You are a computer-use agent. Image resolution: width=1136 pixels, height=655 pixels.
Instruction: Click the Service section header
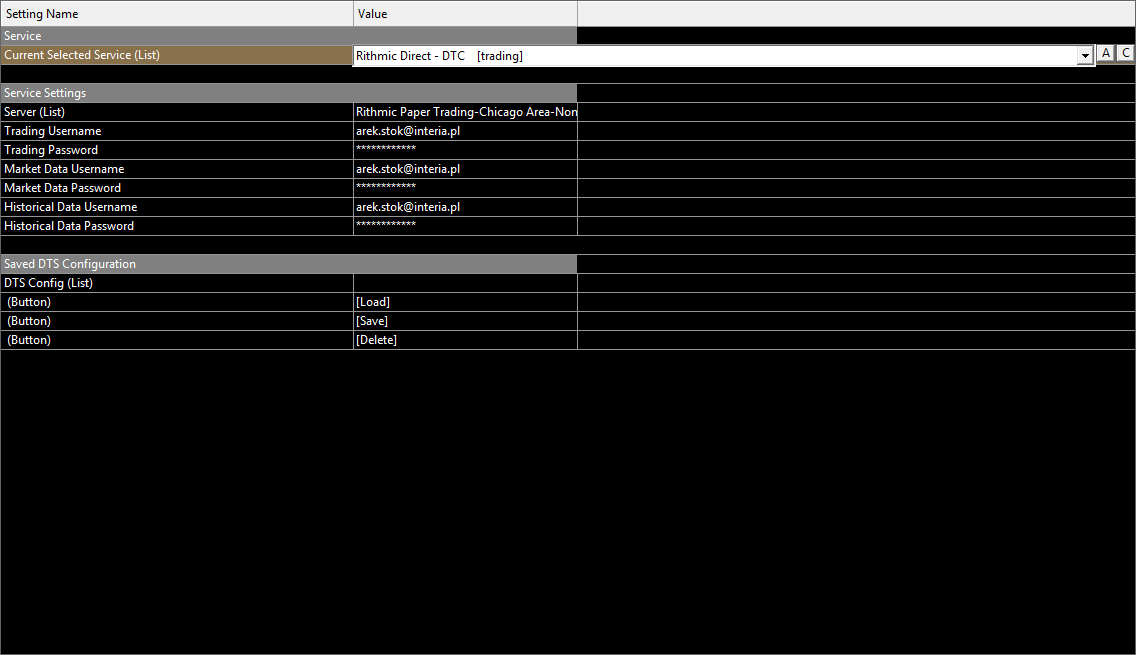tap(288, 36)
